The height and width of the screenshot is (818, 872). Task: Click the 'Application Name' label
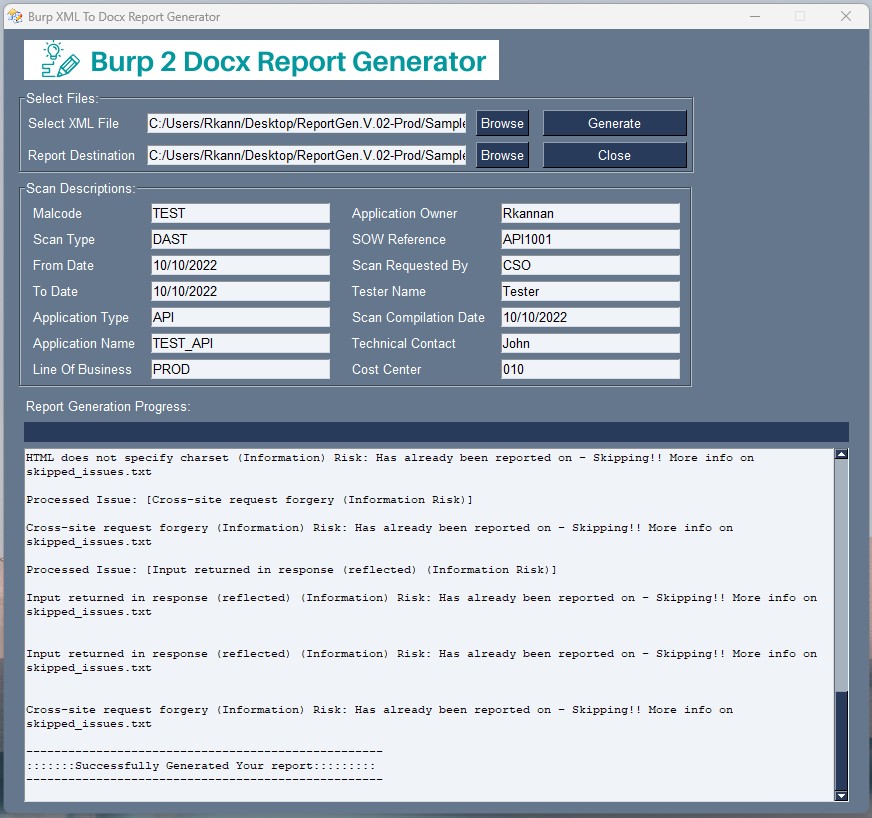83,344
